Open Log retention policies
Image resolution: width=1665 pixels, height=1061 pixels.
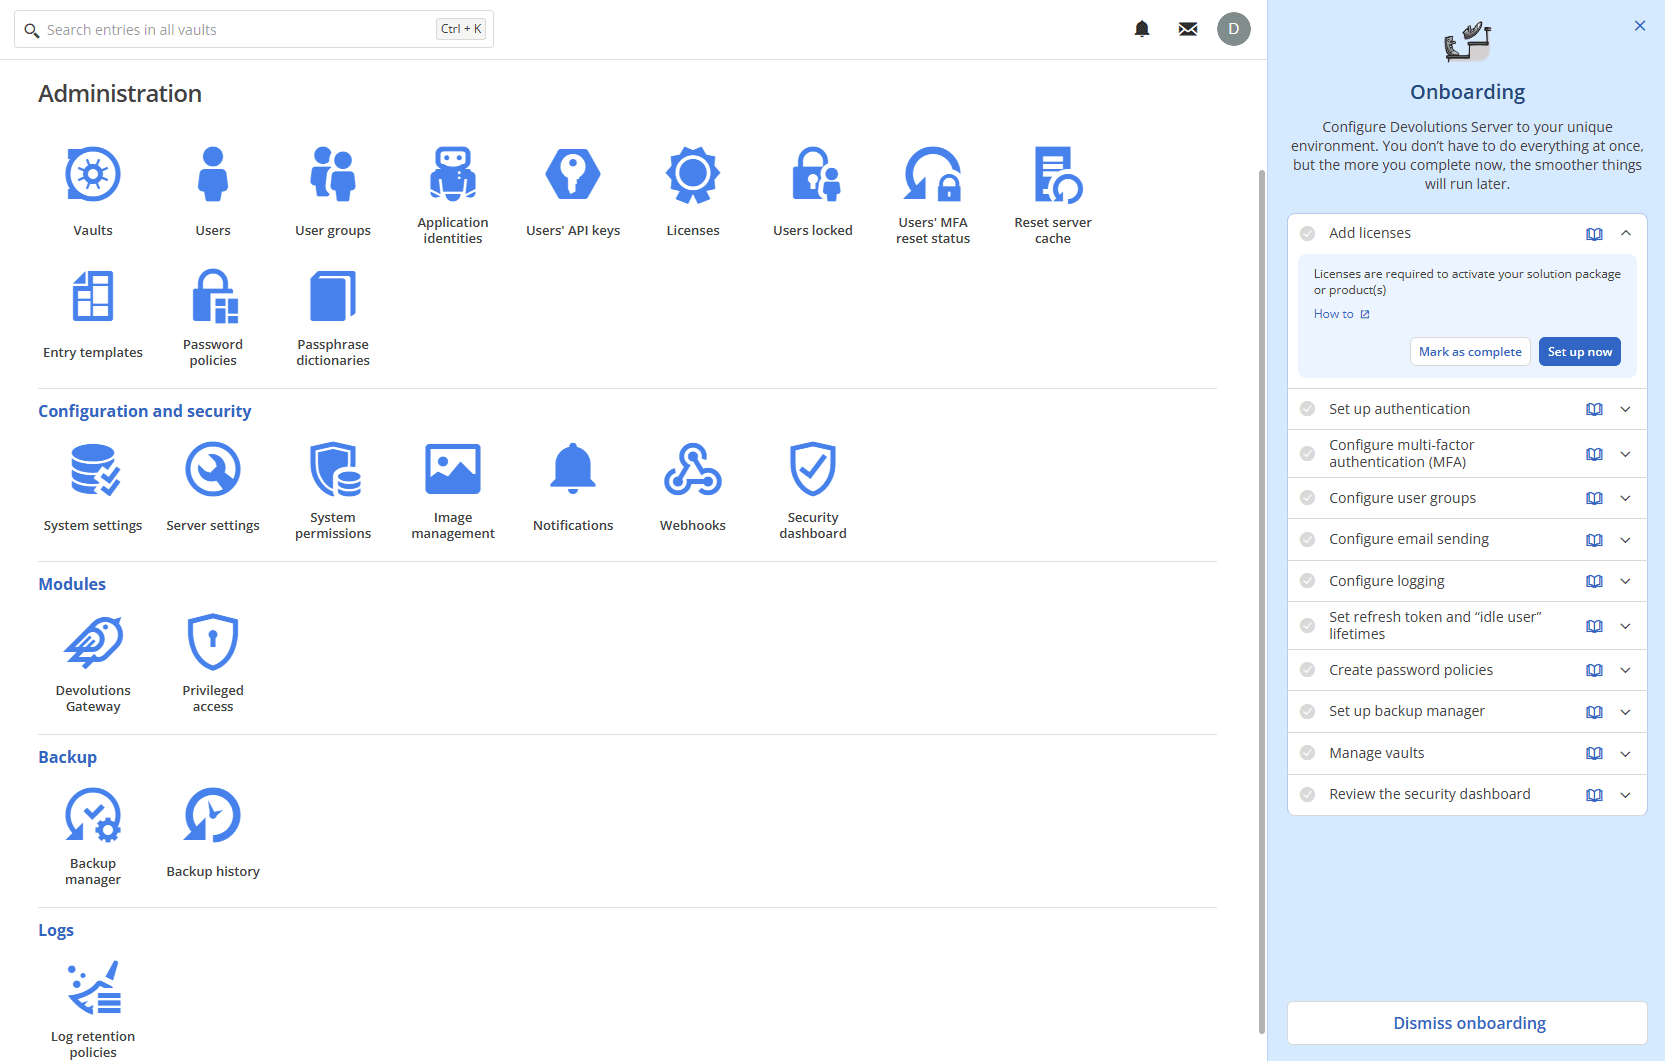click(92, 987)
